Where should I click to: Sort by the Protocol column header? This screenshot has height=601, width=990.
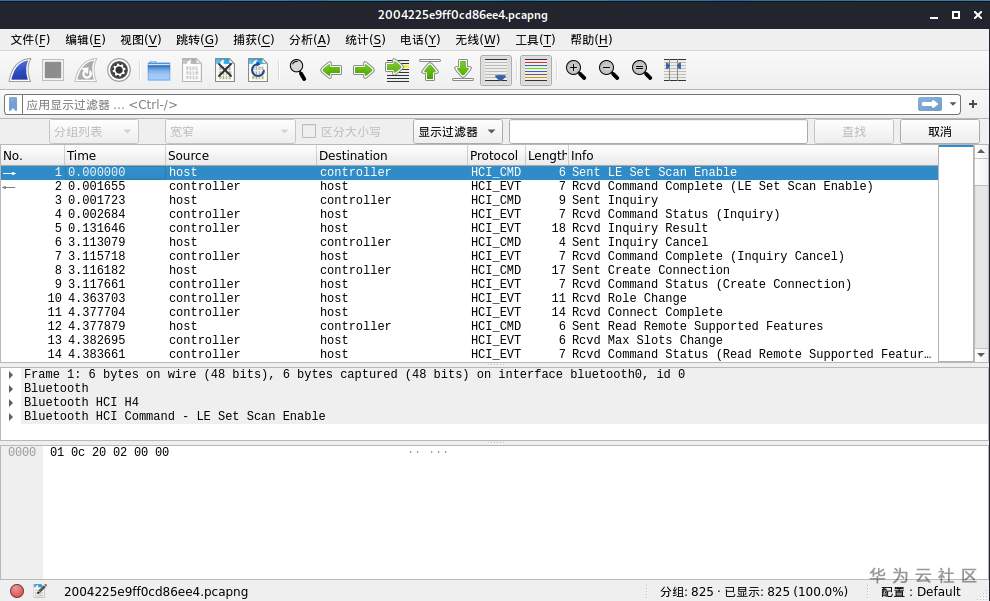pos(496,155)
